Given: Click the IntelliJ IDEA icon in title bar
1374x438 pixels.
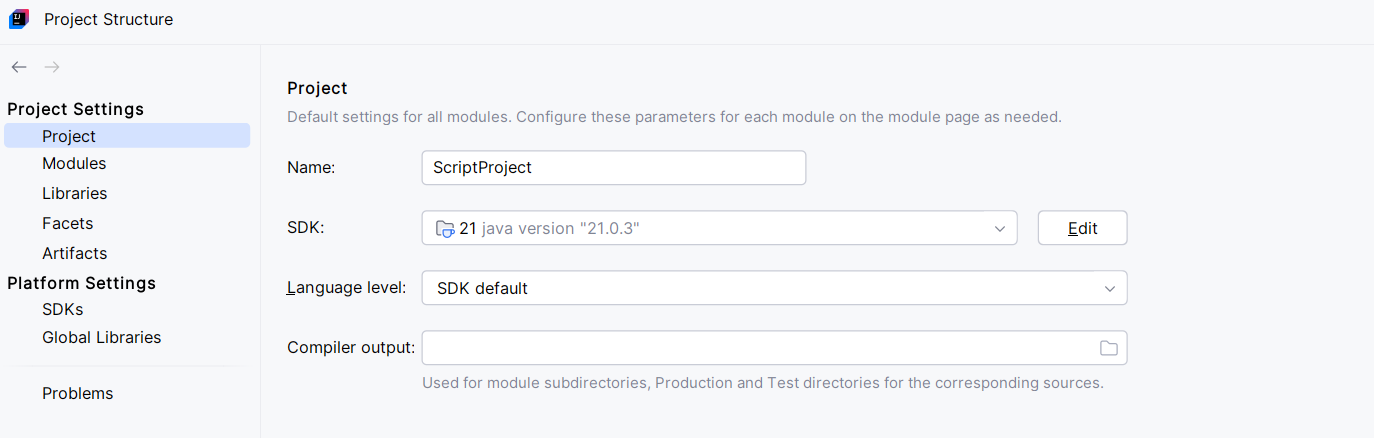Looking at the screenshot, I should coord(19,19).
